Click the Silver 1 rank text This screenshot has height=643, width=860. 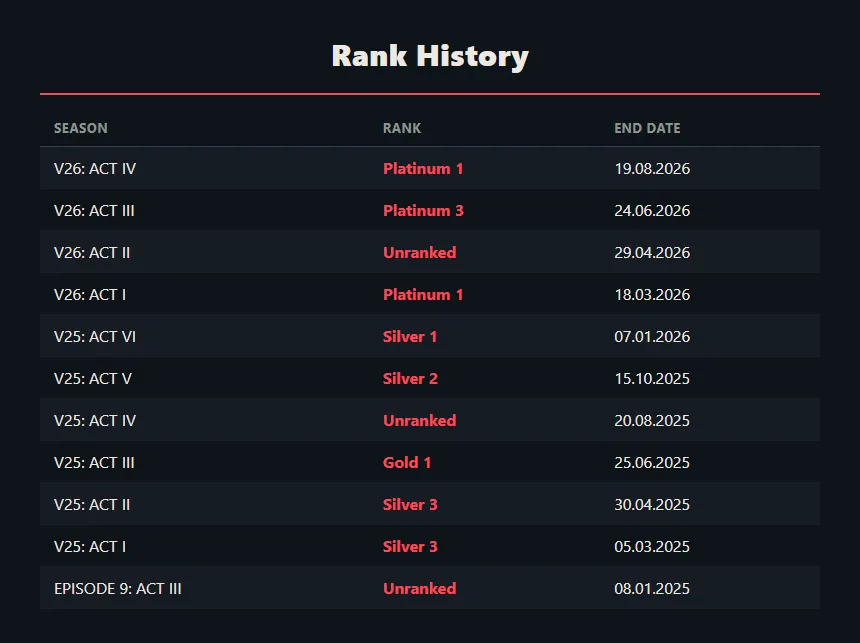click(x=410, y=336)
